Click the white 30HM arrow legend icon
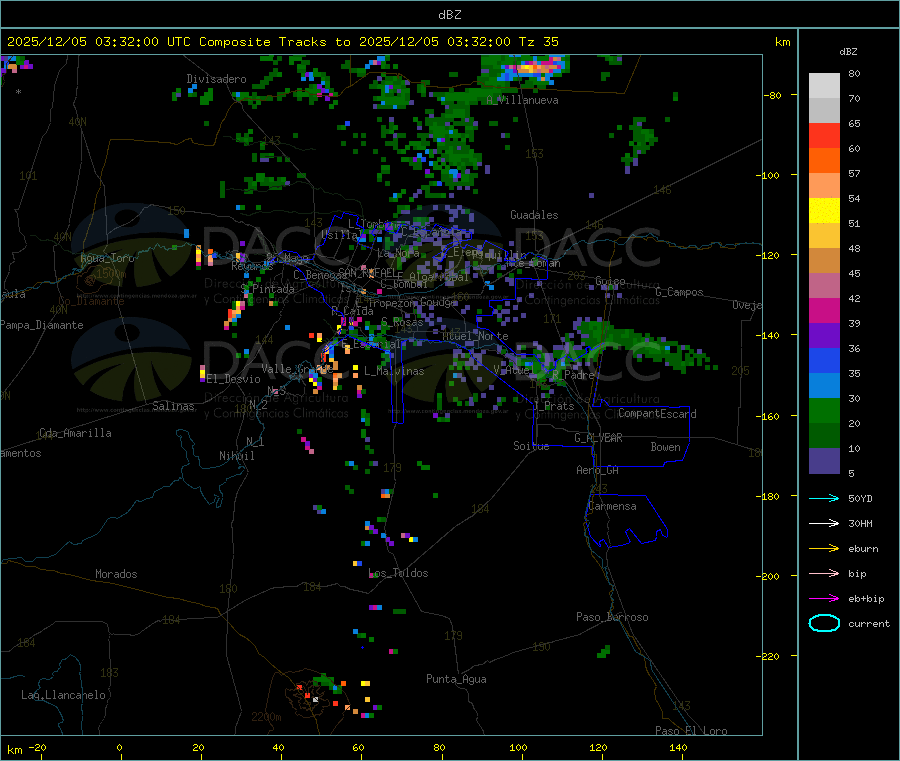The height and width of the screenshot is (761, 900). pos(824,523)
